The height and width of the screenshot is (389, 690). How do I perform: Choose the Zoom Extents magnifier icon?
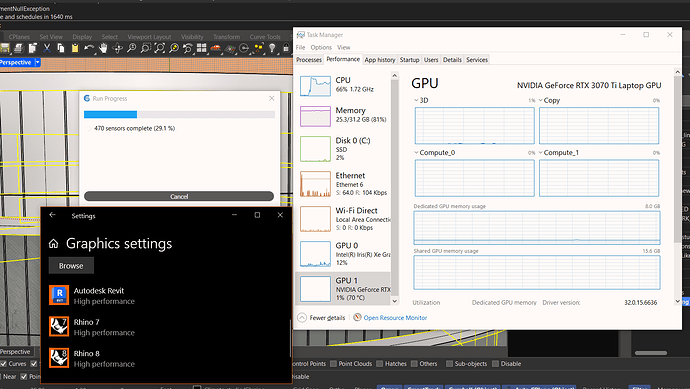click(159, 48)
